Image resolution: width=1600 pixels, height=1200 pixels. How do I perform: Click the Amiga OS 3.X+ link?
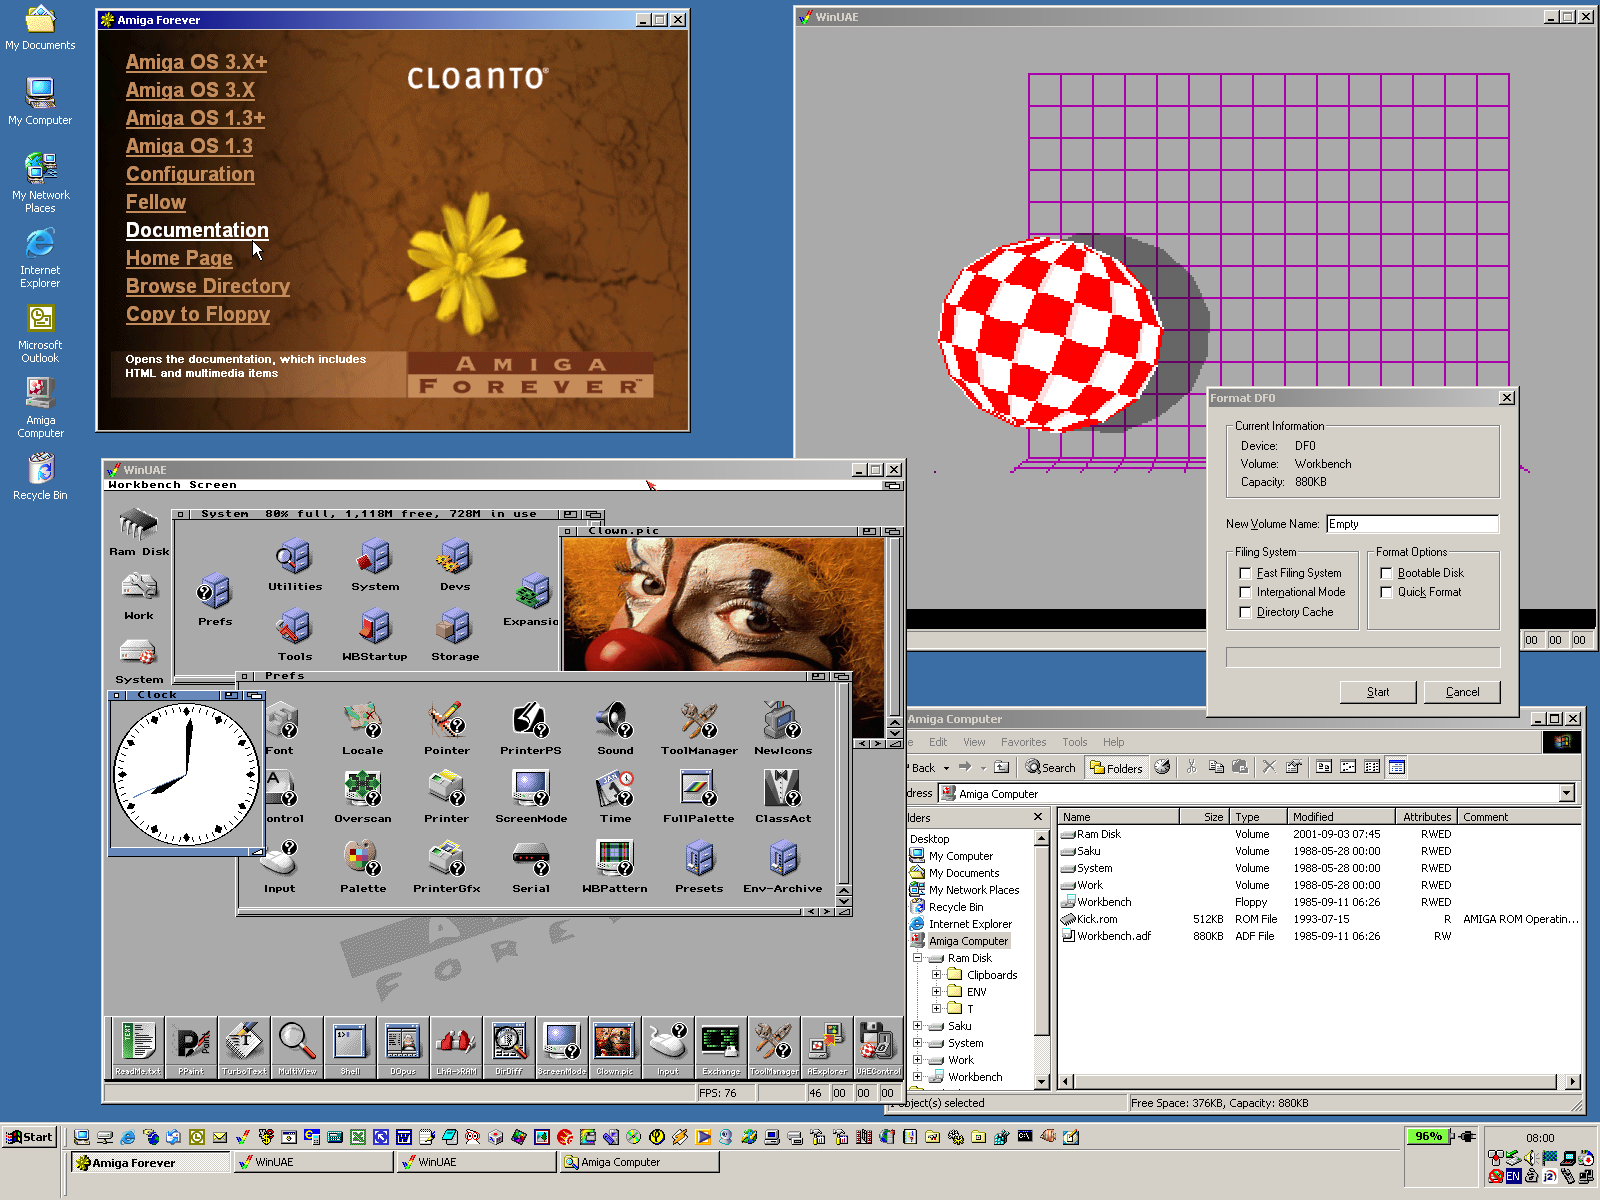(196, 62)
